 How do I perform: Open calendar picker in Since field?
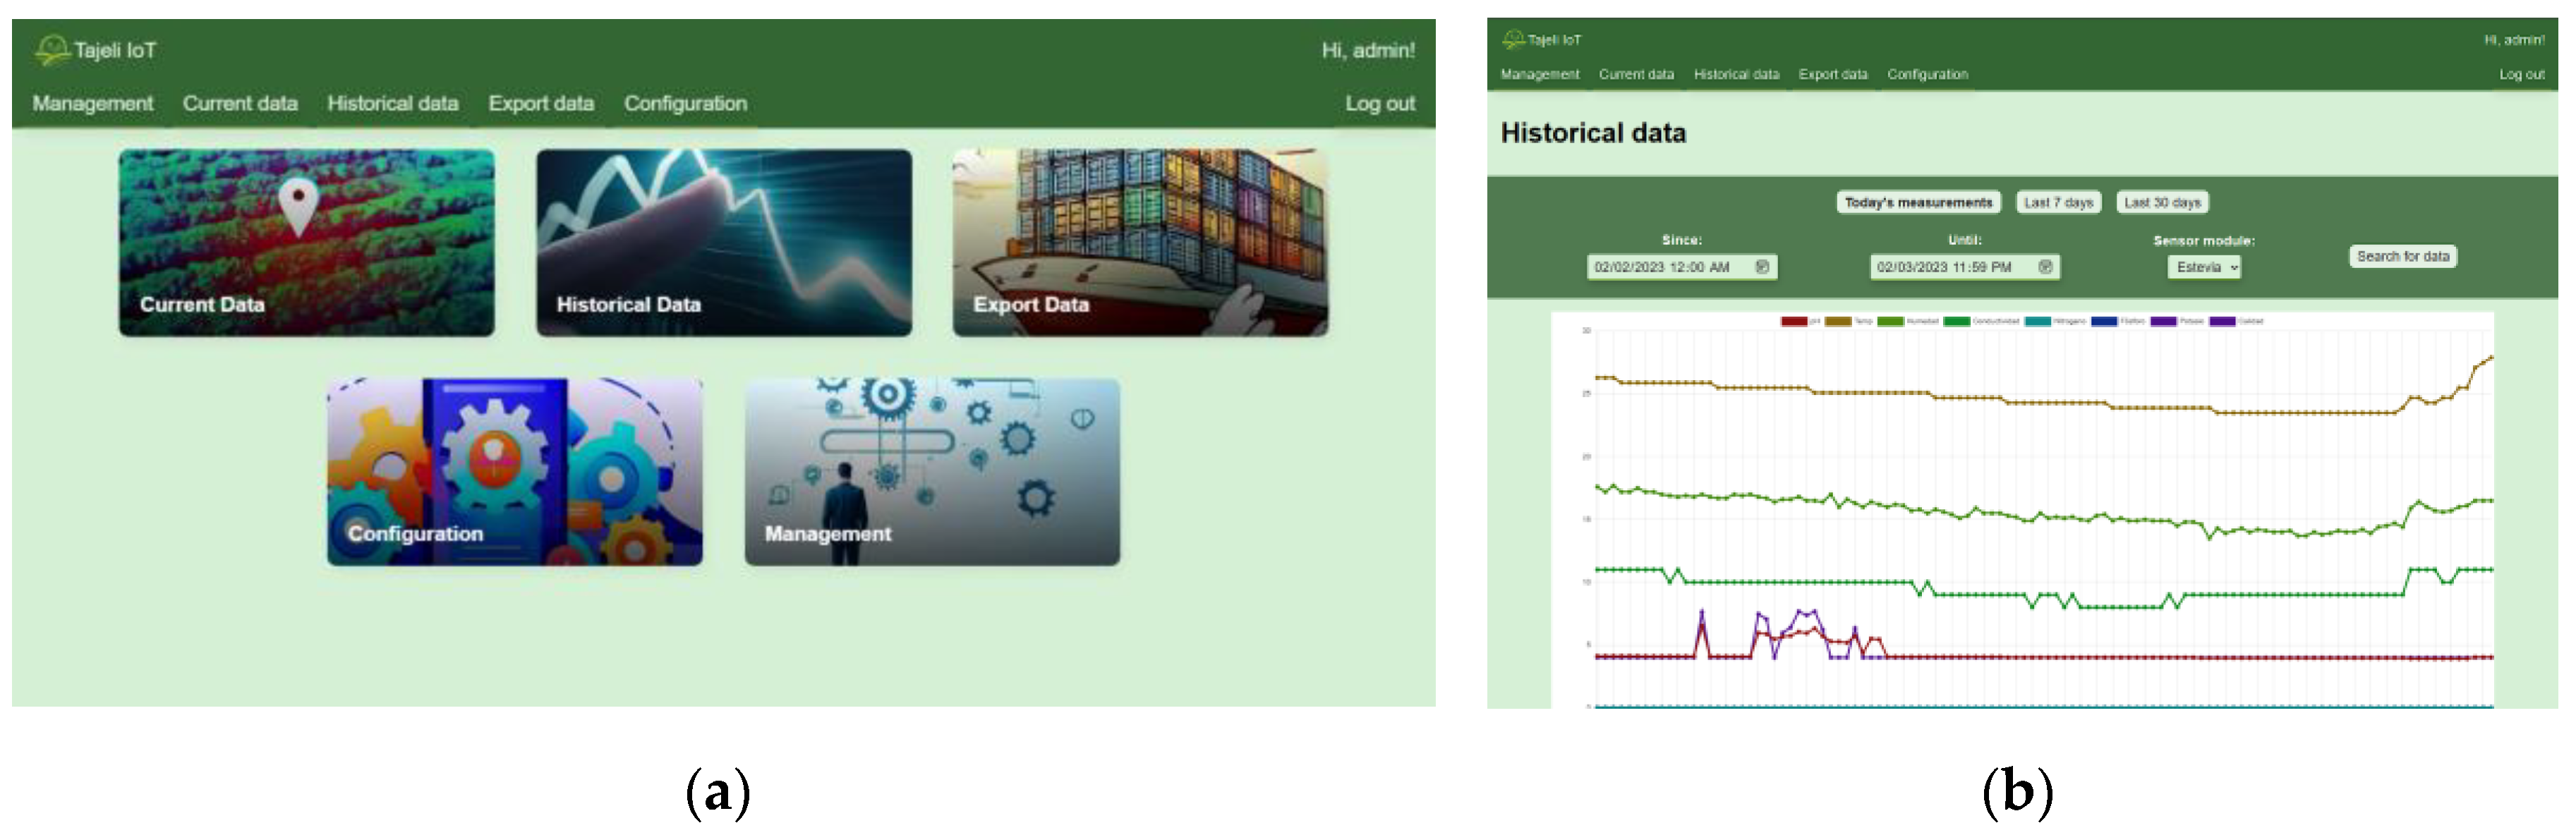click(1763, 267)
